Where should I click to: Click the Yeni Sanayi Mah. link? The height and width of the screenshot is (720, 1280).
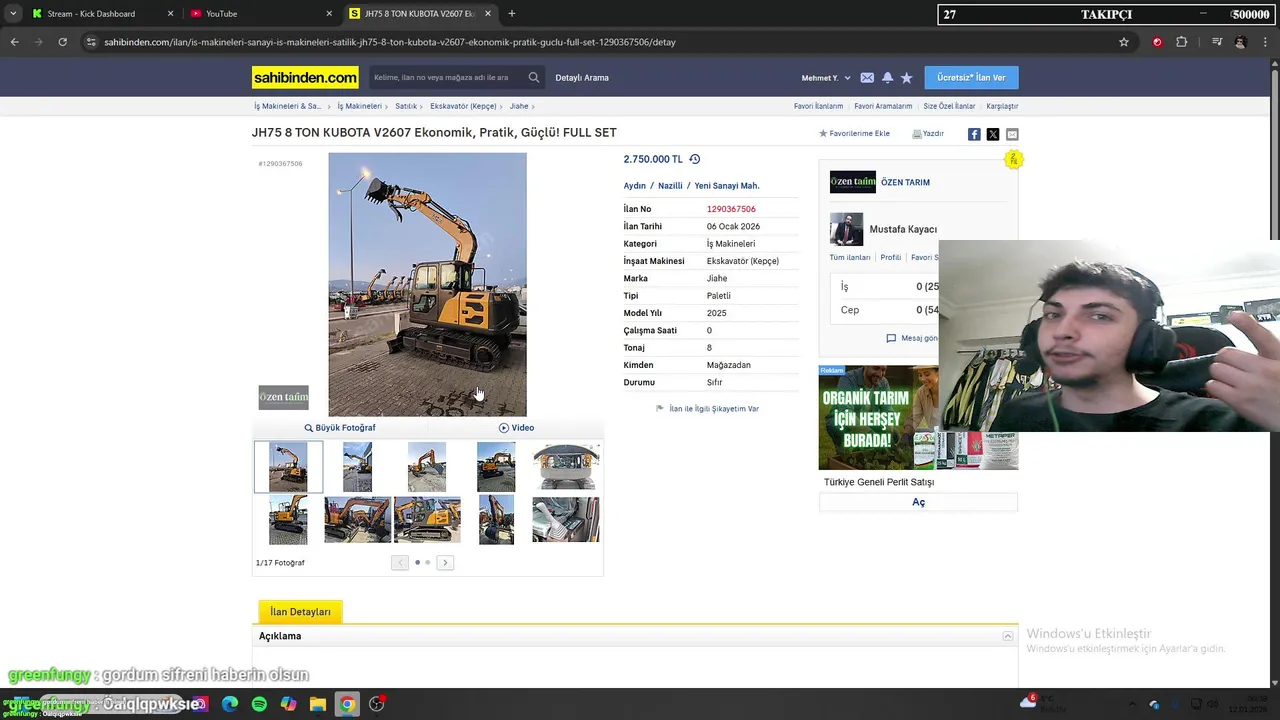click(x=727, y=186)
